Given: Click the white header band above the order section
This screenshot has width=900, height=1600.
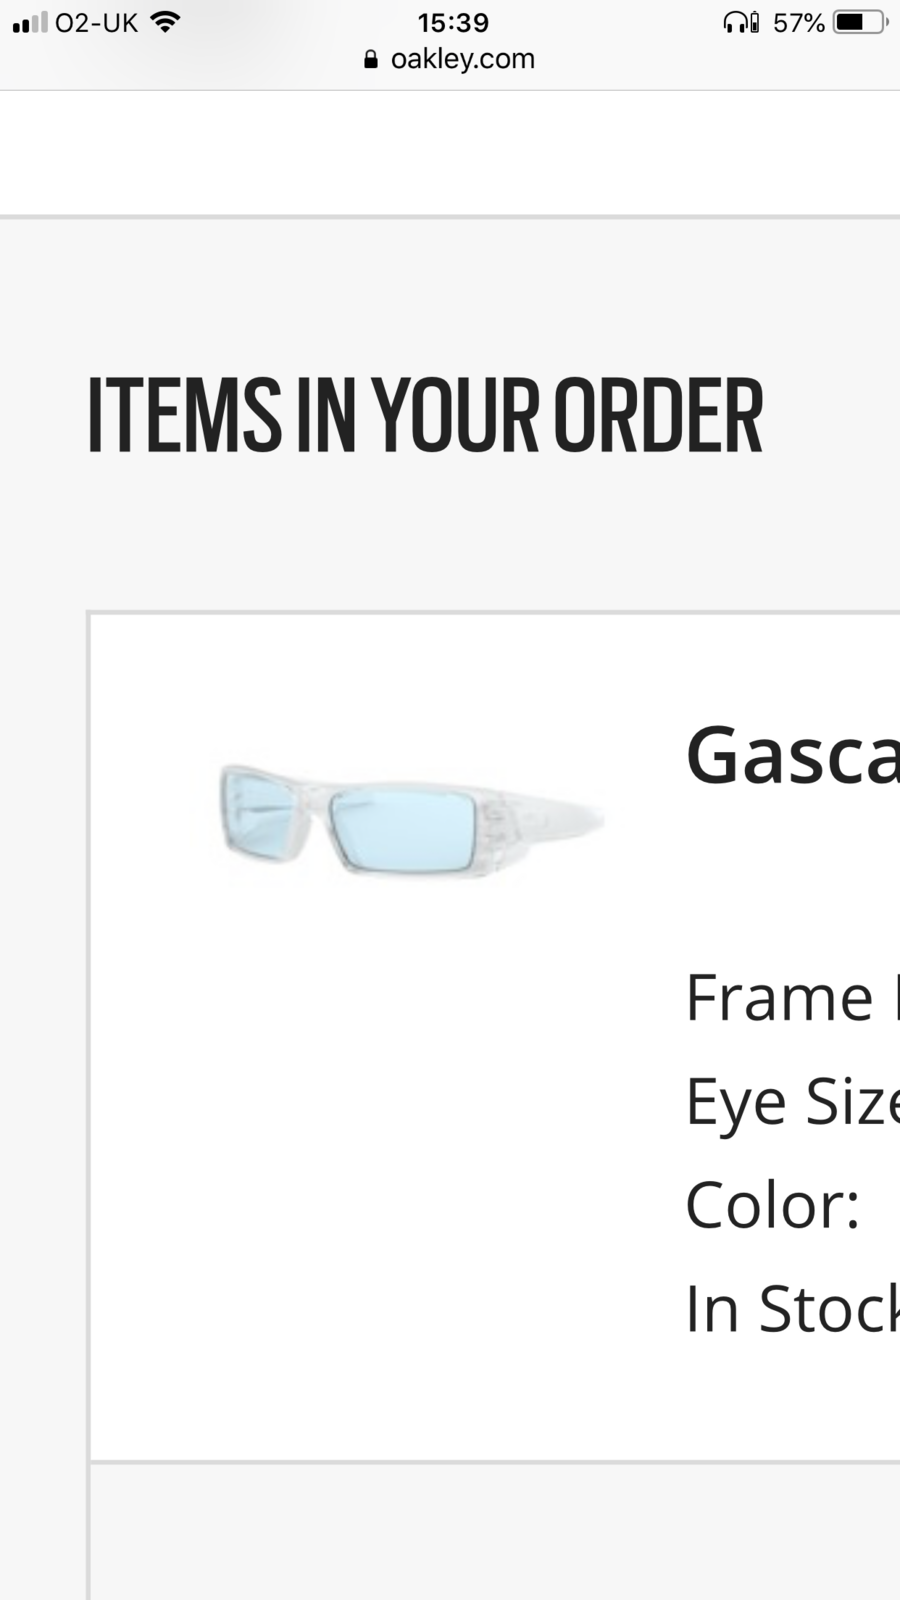Looking at the screenshot, I should pos(450,153).
